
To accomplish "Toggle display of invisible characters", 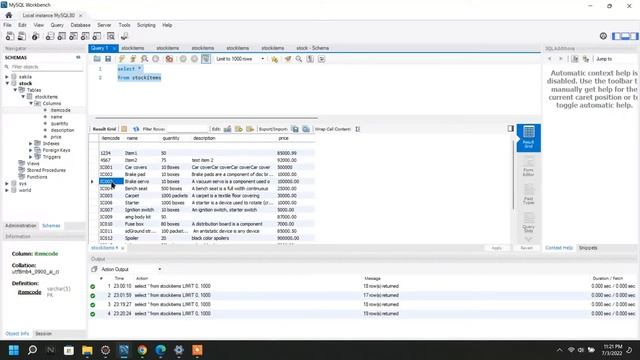I will pyautogui.click(x=310, y=59).
